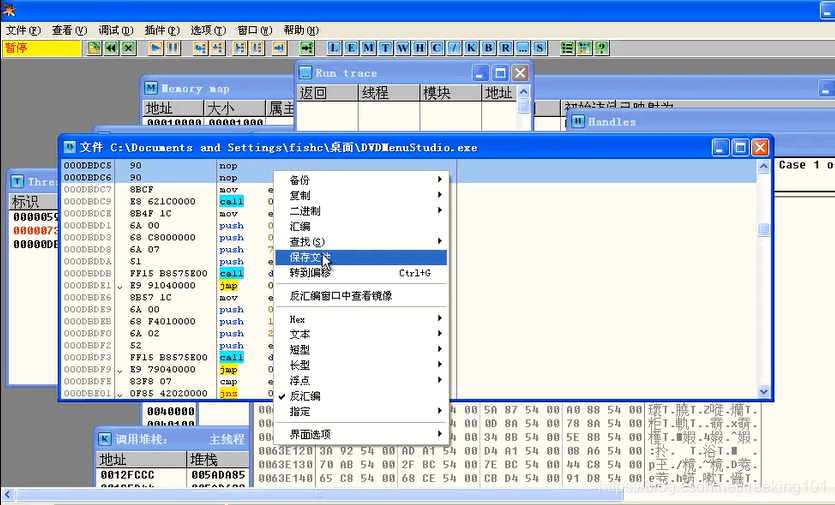Open the 帮助(H) menu
The image size is (835, 505).
pos(301,30)
